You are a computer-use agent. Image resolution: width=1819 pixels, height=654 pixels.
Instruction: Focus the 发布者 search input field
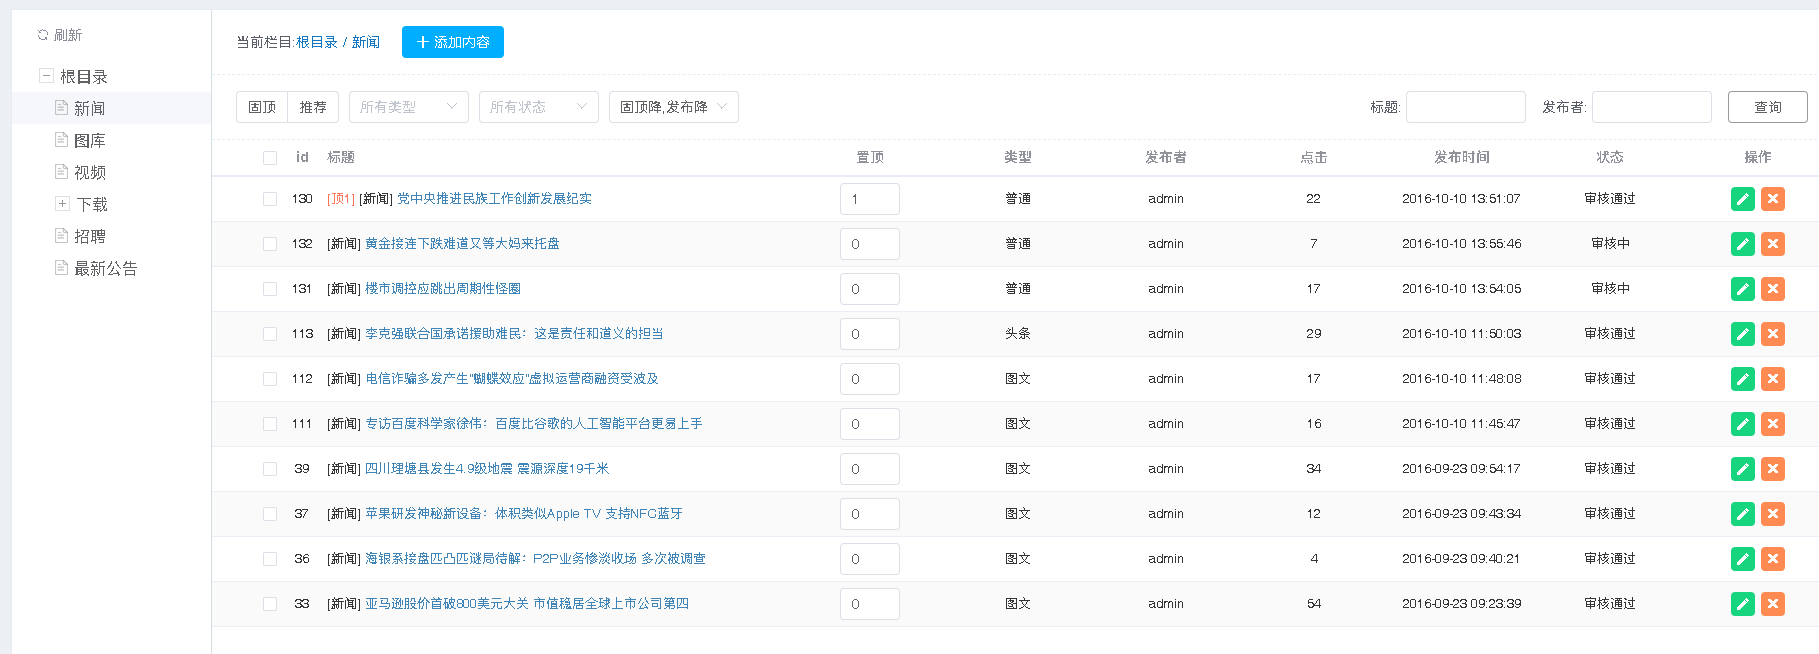pyautogui.click(x=1652, y=107)
